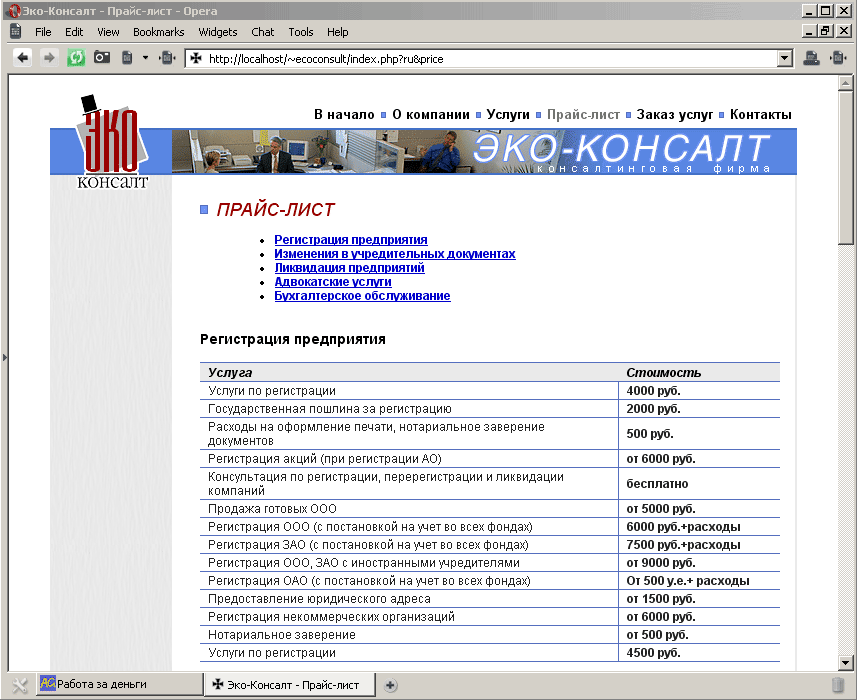
Task: Click the Регистрация акций (при регистрации АО) row
Action: tap(489, 458)
